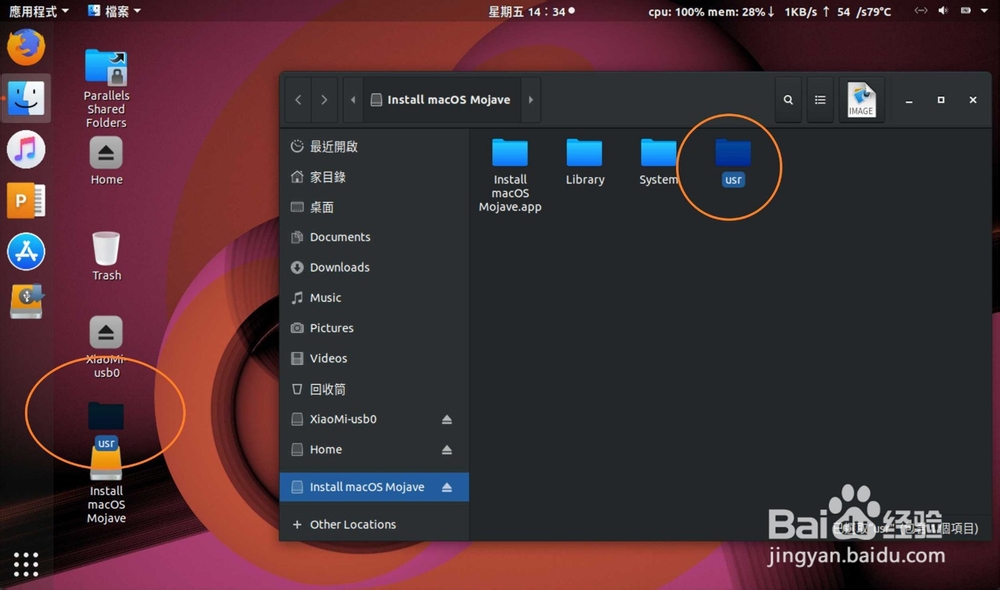
Task: Expand path bar left arrow
Action: click(x=353, y=100)
